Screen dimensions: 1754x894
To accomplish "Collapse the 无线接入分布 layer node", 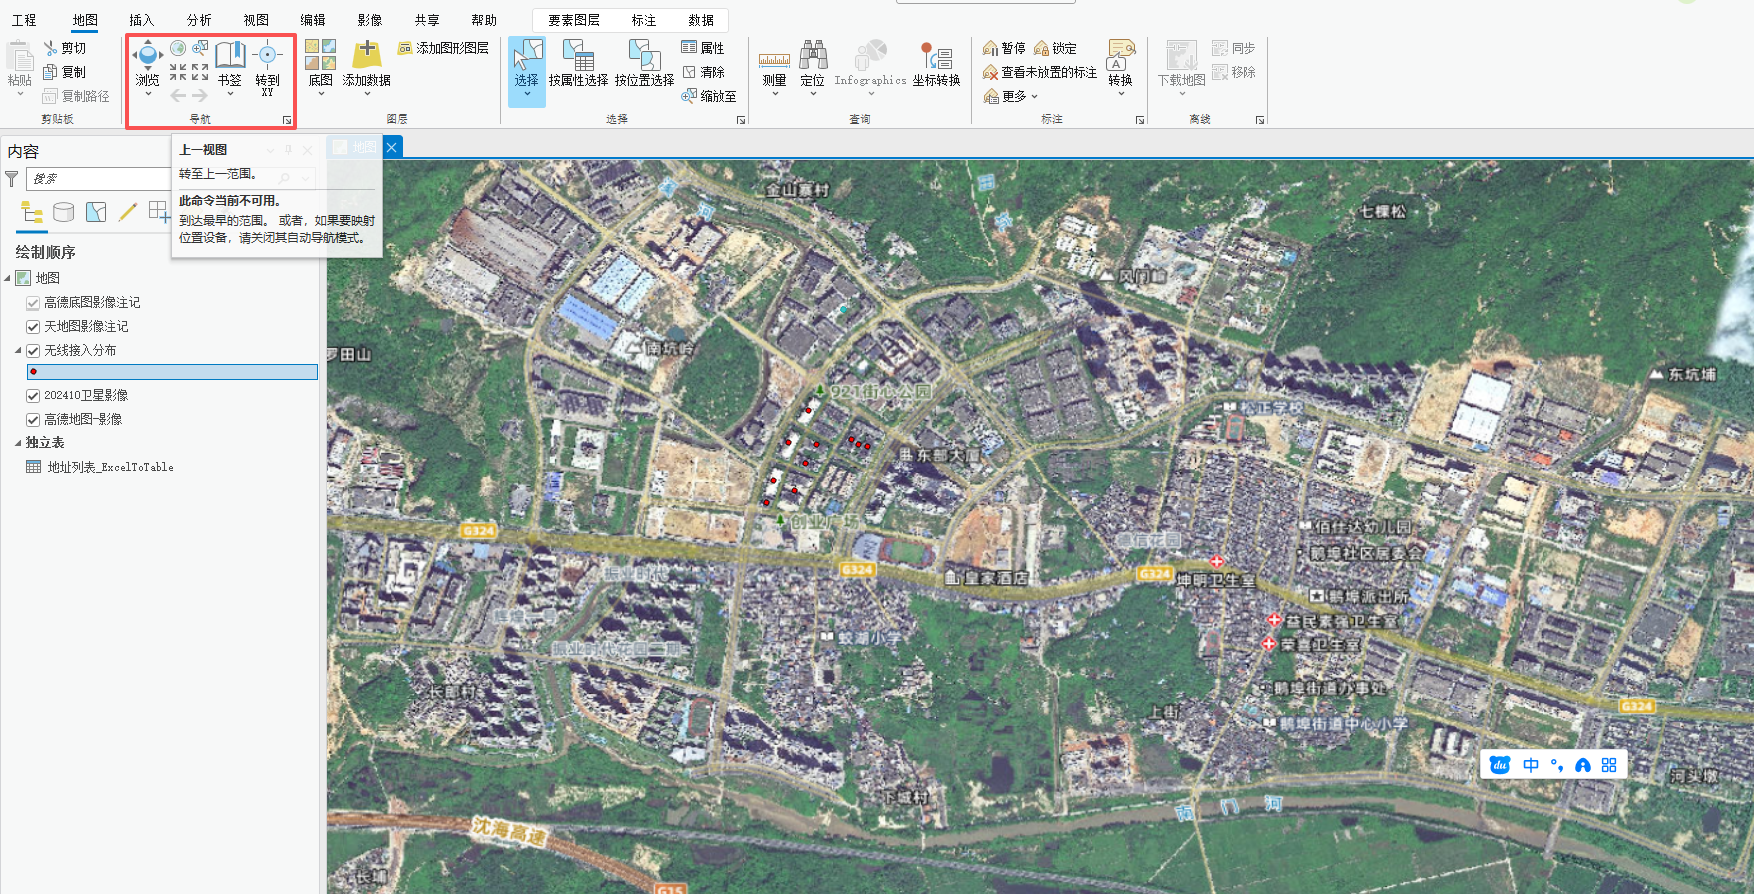I will pyautogui.click(x=18, y=351).
